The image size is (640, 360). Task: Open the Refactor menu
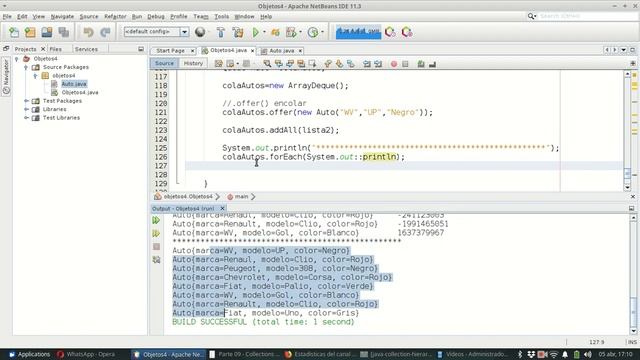115,16
